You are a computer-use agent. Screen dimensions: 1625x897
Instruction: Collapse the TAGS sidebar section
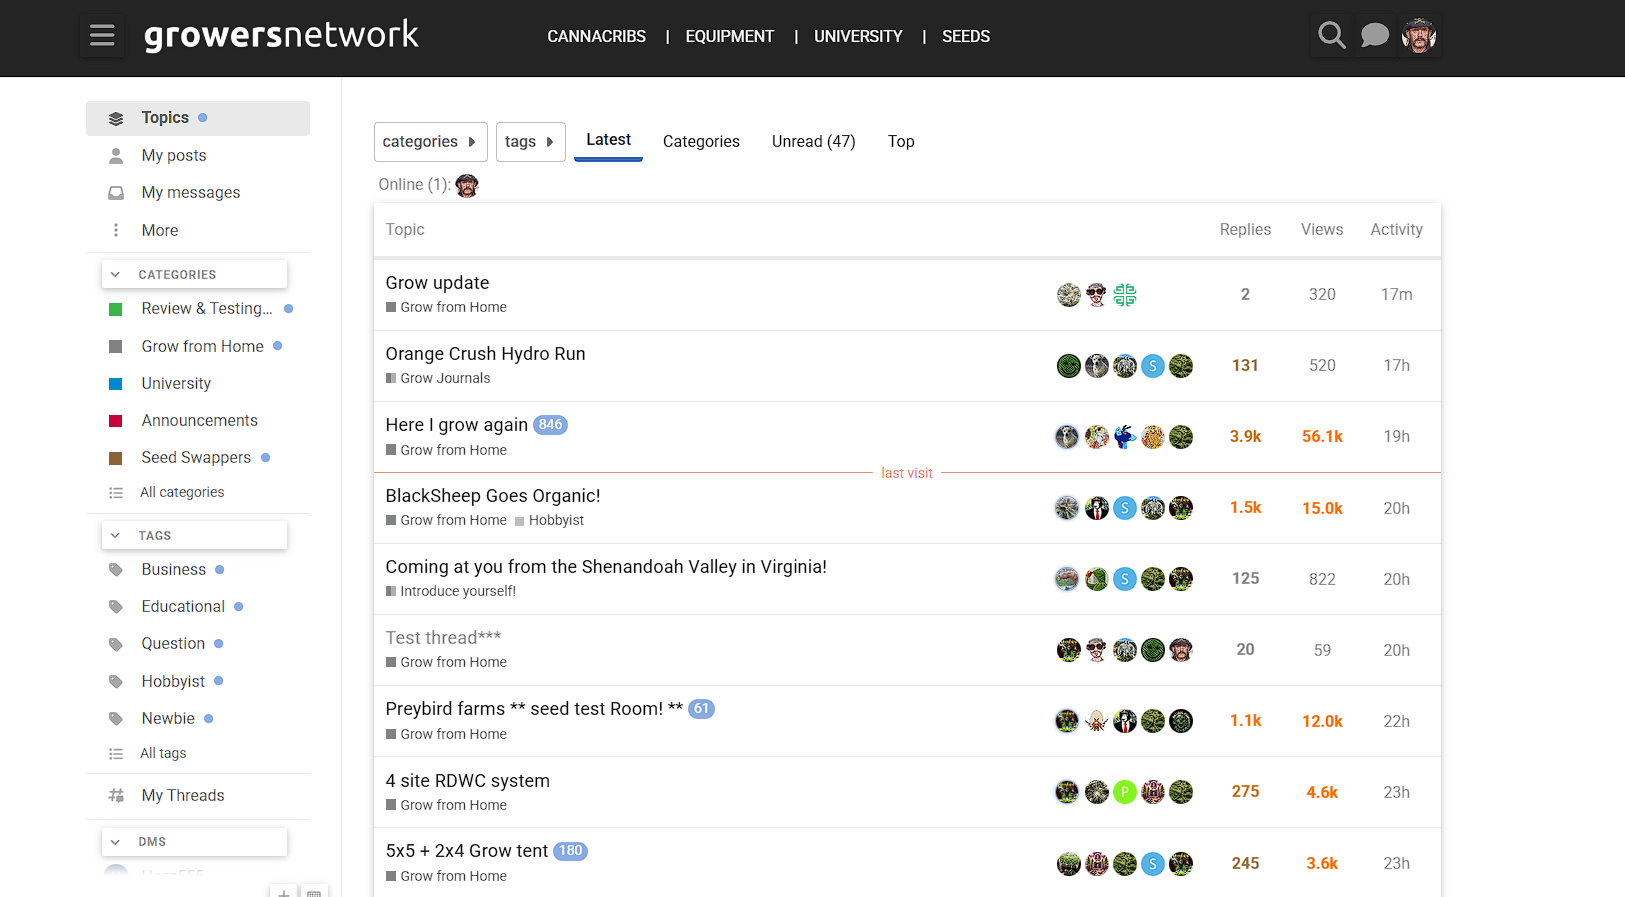[116, 536]
